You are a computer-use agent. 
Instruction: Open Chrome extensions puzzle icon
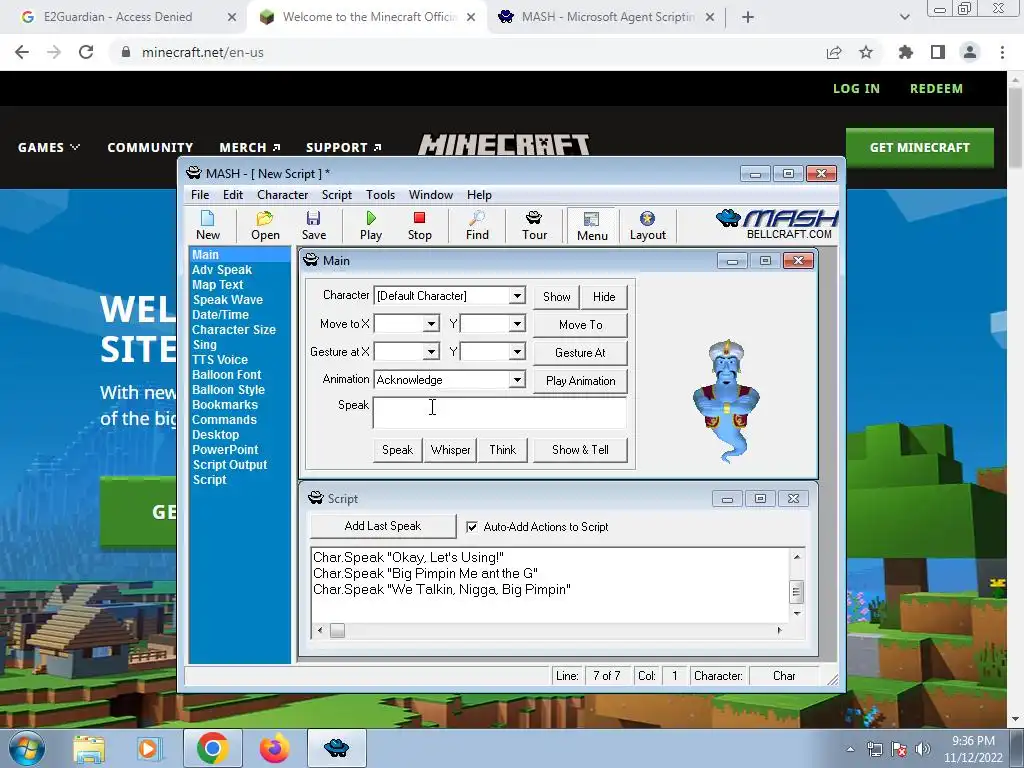(906, 52)
